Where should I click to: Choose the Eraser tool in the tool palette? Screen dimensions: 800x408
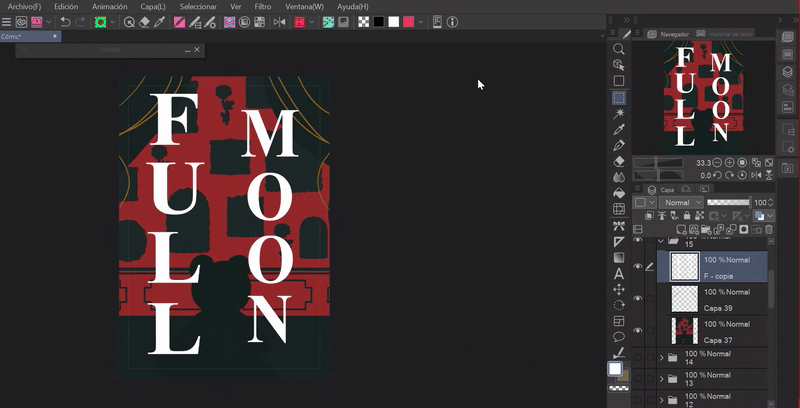(x=619, y=161)
